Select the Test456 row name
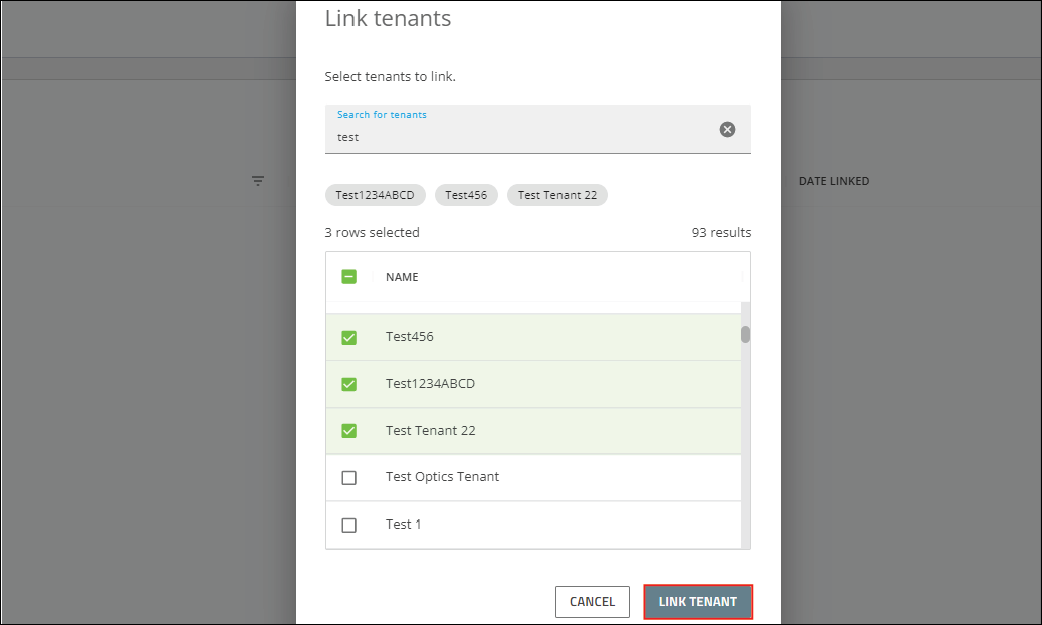Screen dimensions: 1042x625 (409, 336)
